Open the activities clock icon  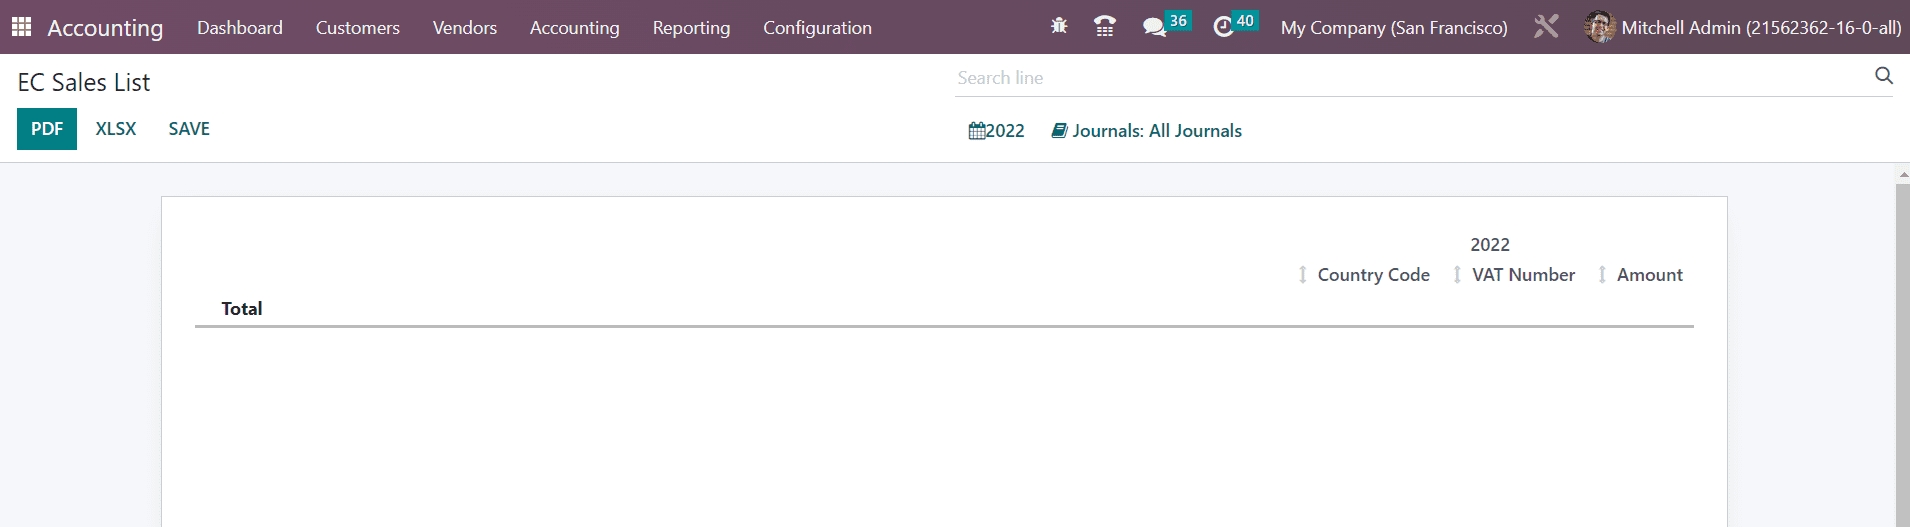click(1223, 27)
